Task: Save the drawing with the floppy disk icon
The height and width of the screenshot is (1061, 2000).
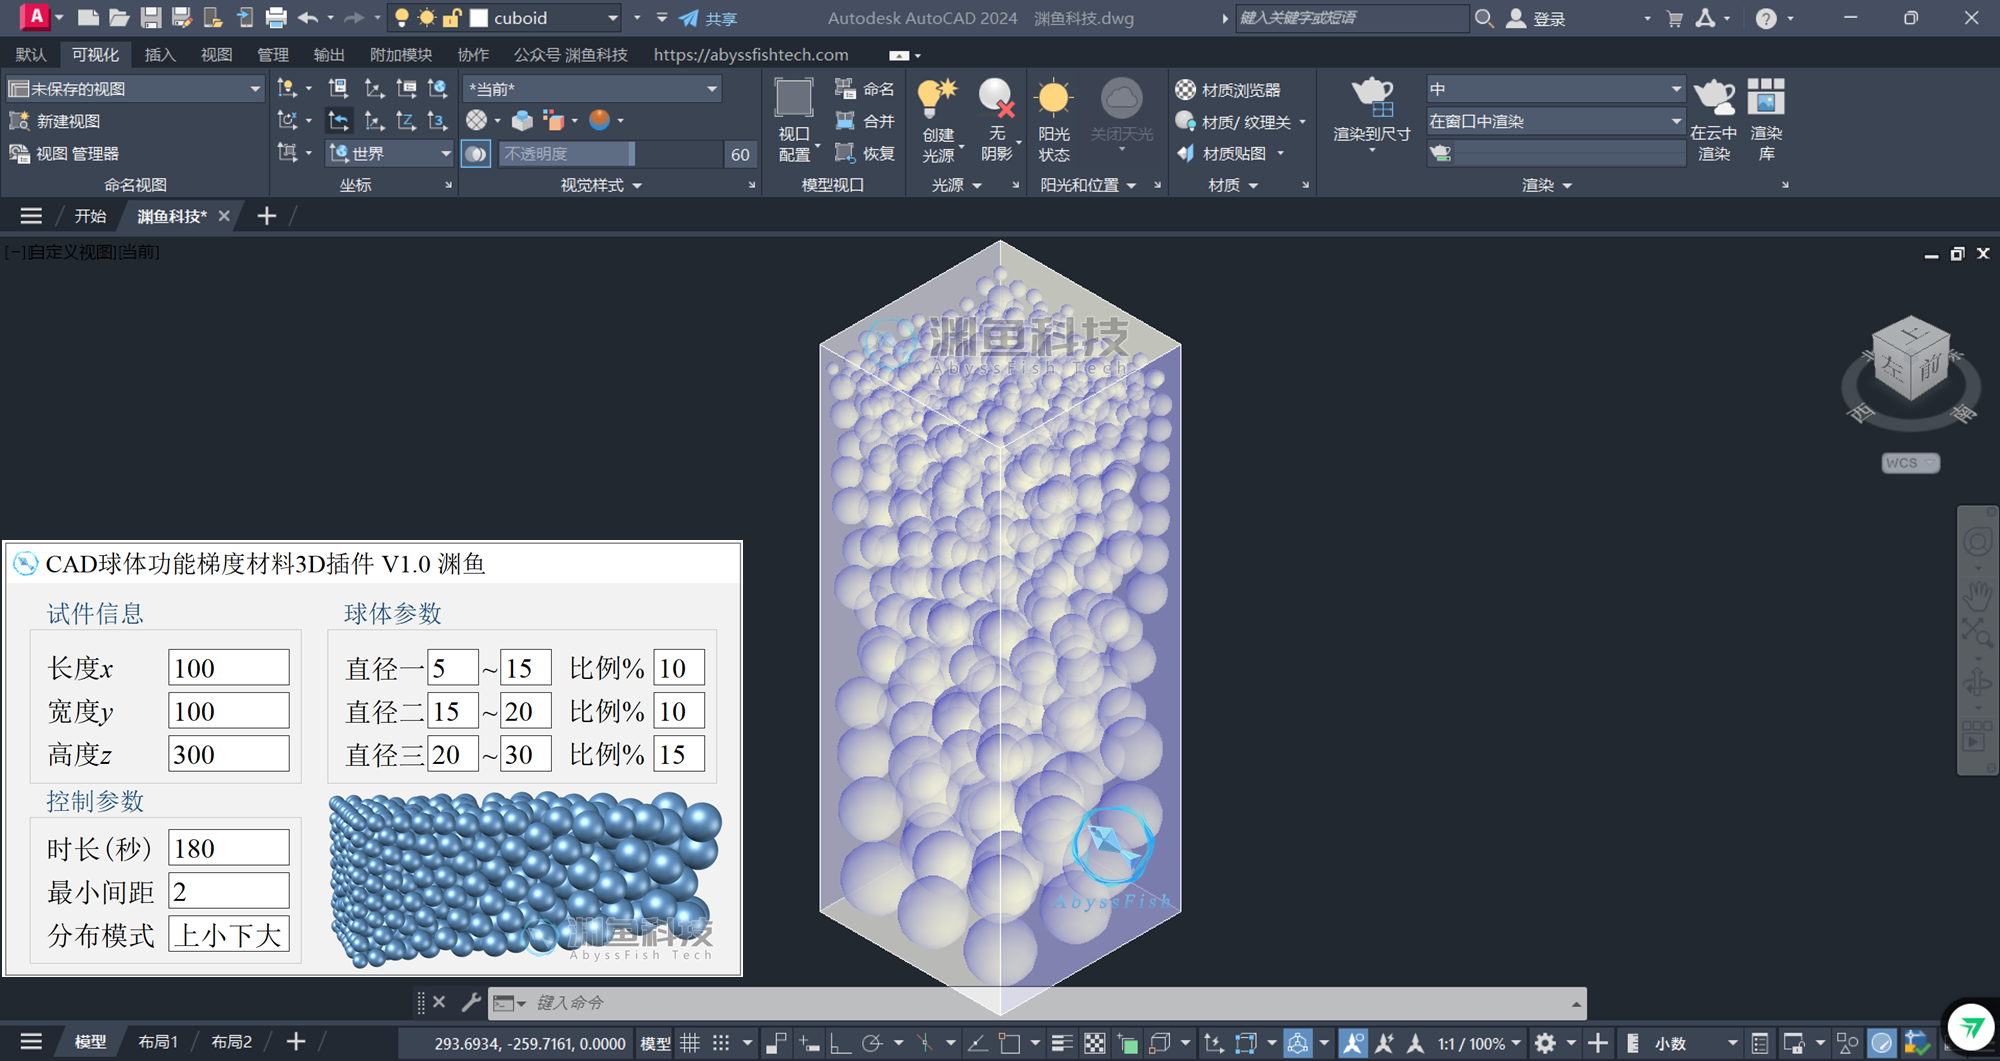Action: 150,17
